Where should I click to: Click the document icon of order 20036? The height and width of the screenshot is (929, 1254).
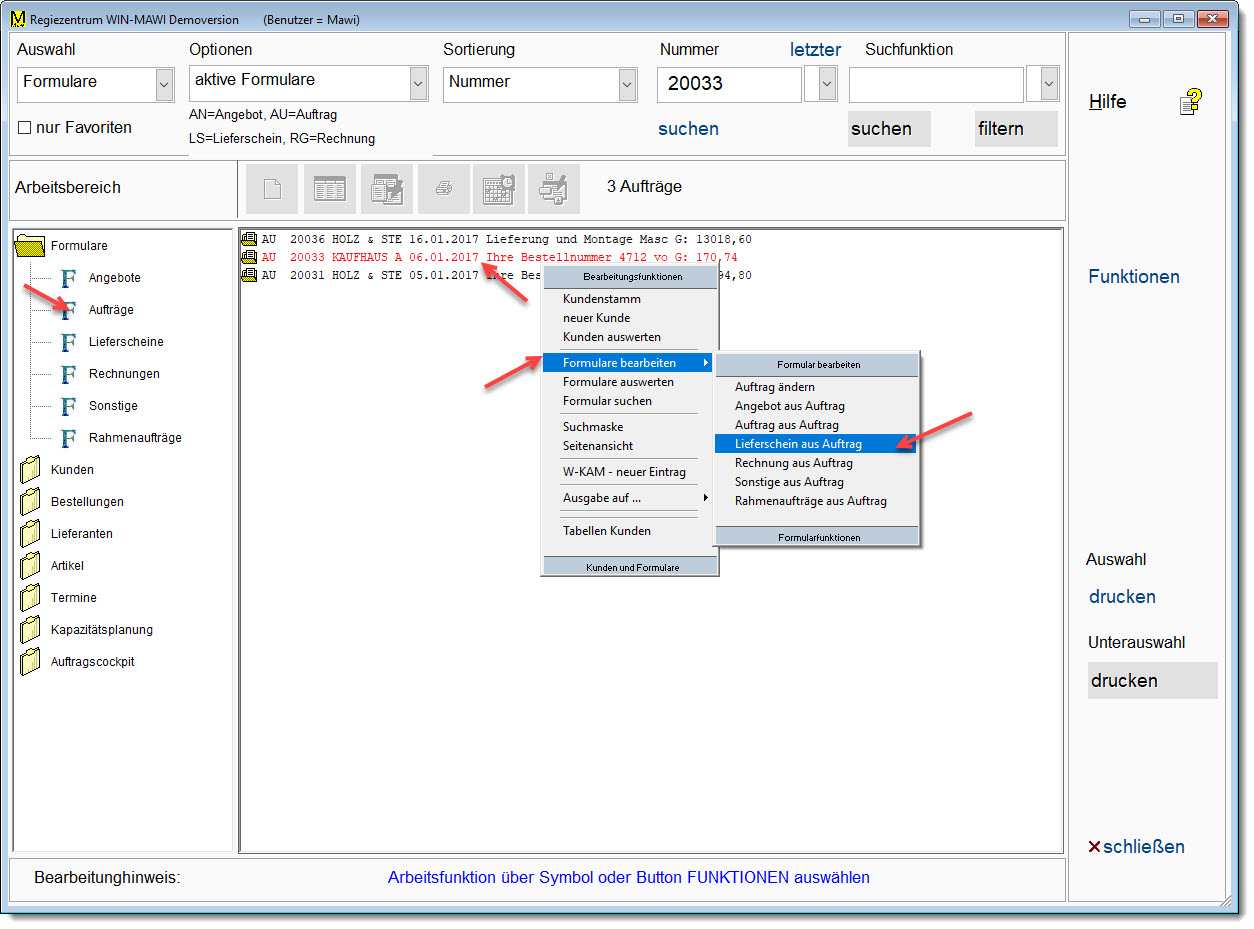pyautogui.click(x=249, y=240)
